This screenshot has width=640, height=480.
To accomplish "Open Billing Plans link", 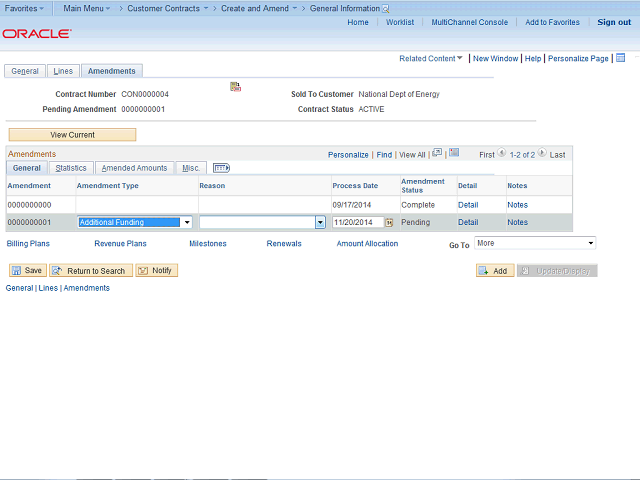I will (28, 244).
